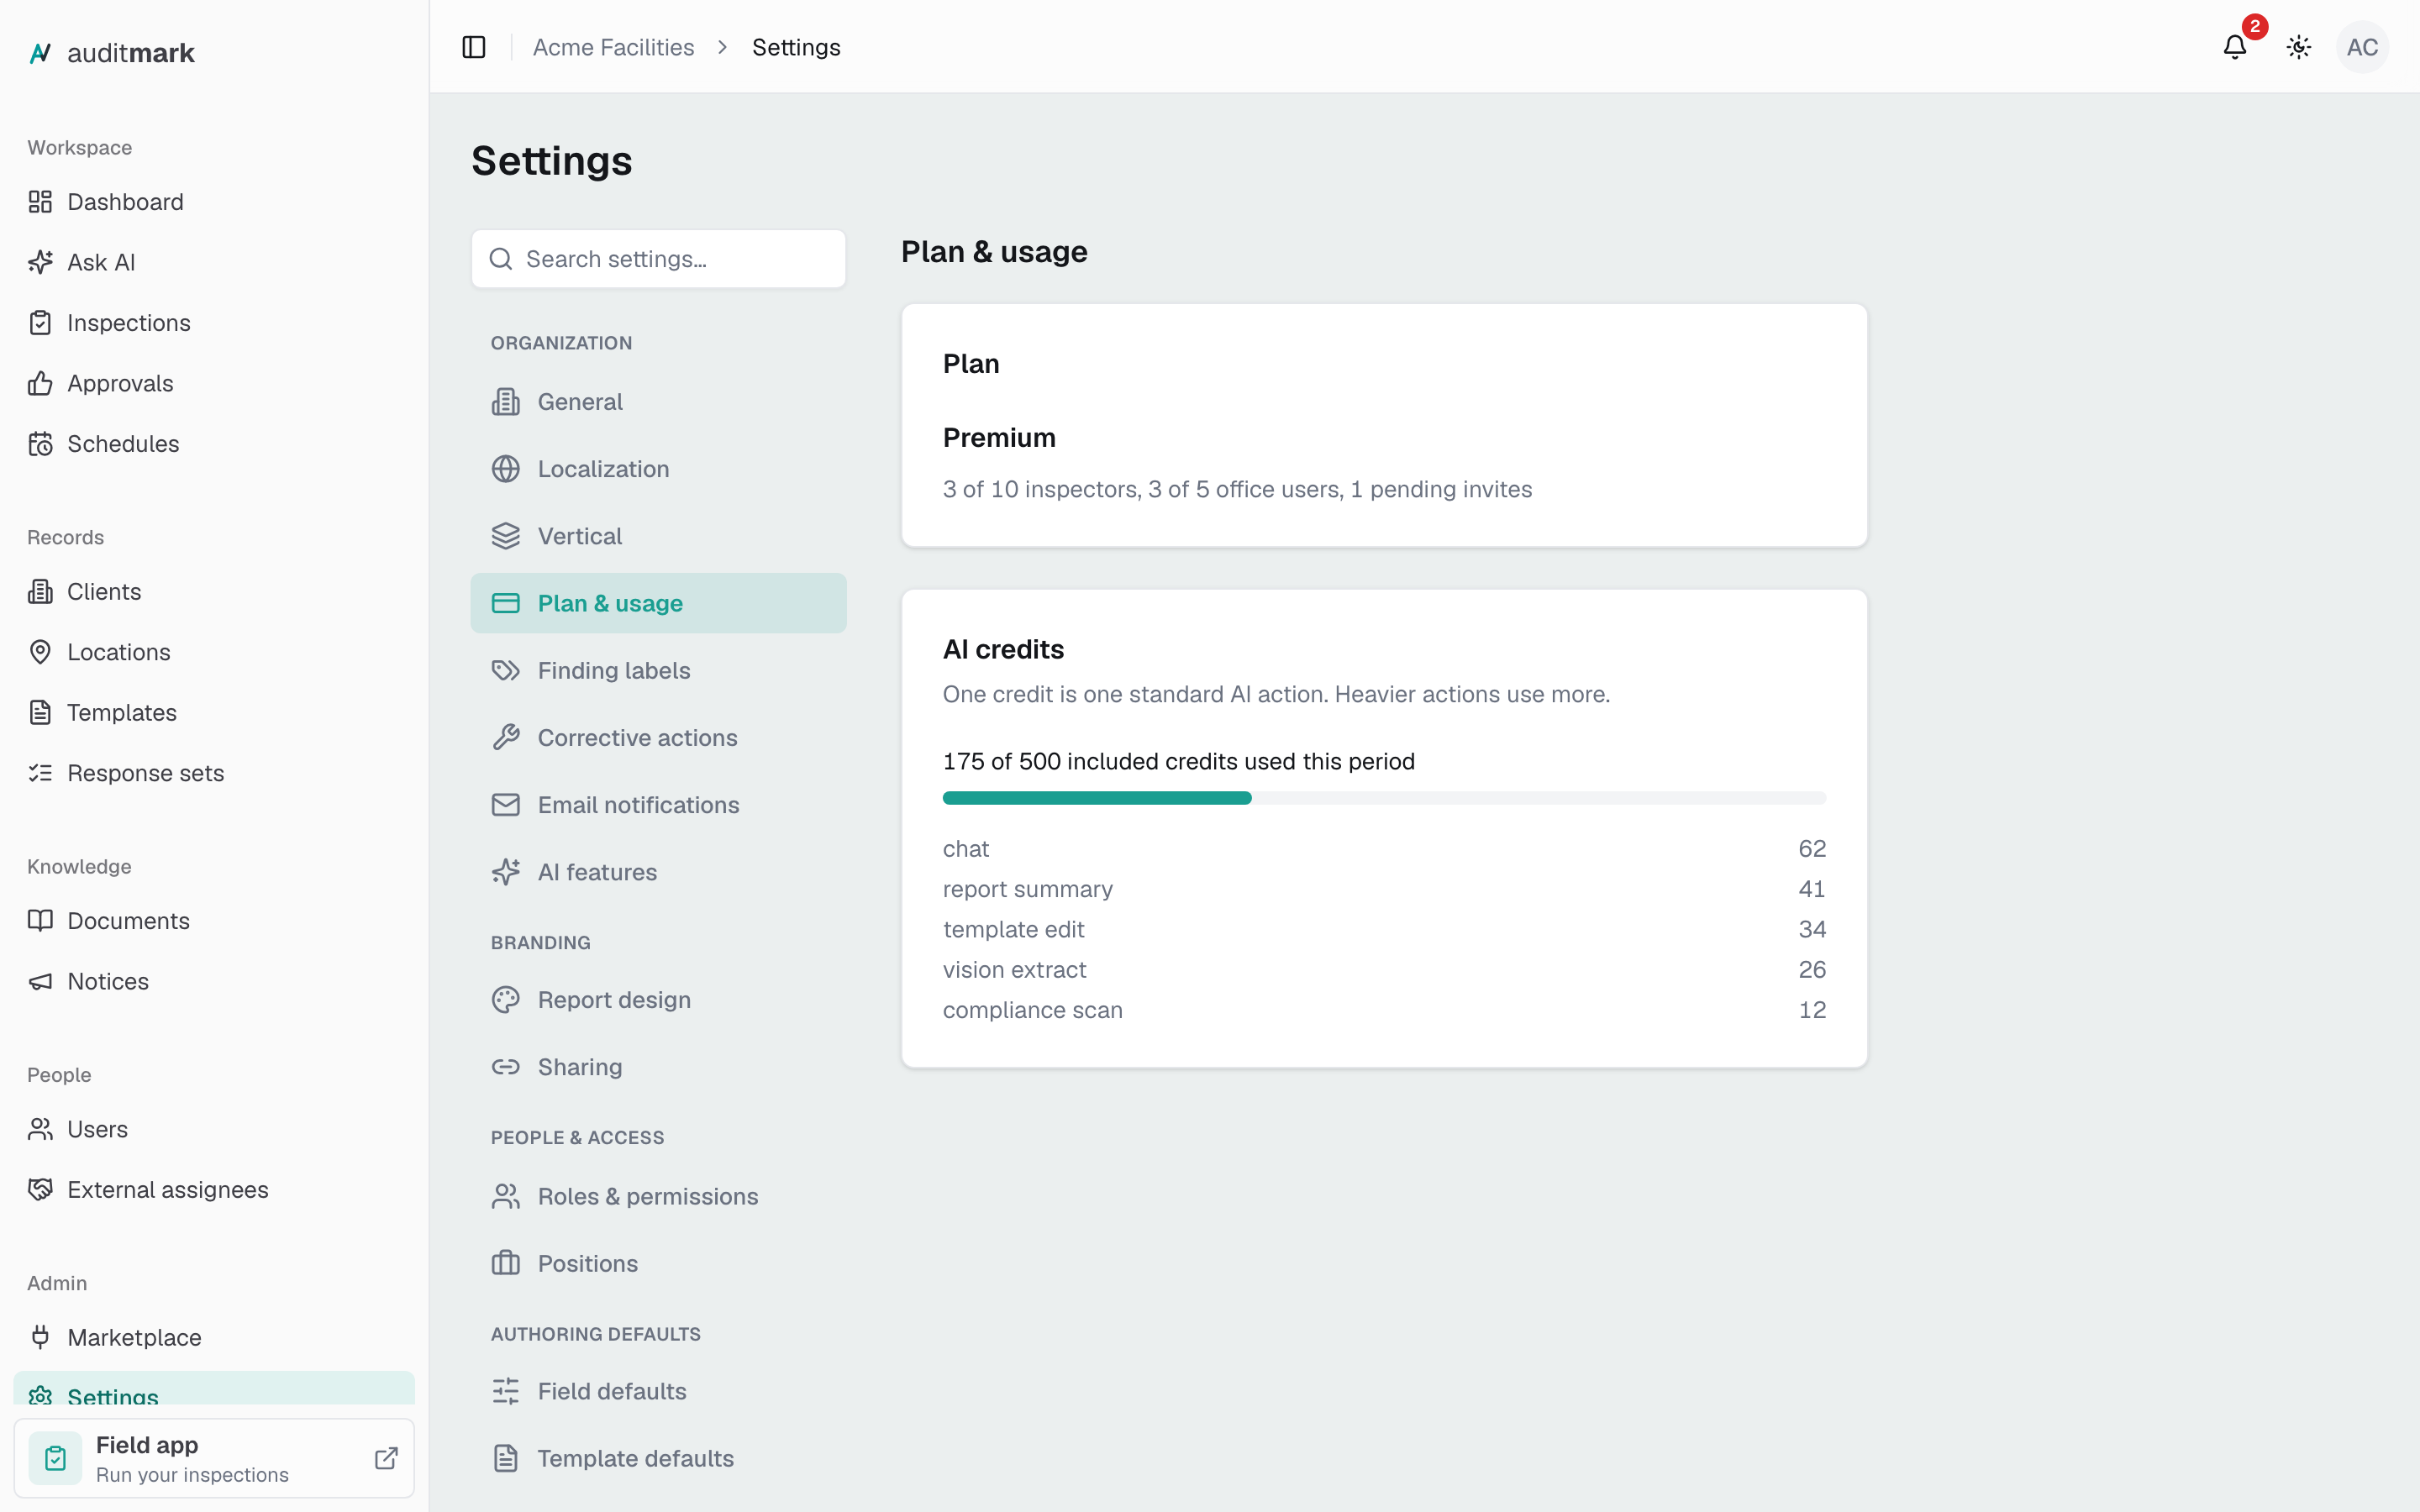Image resolution: width=2420 pixels, height=1512 pixels.
Task: Click the AI features sparkle icon
Action: pyautogui.click(x=506, y=872)
